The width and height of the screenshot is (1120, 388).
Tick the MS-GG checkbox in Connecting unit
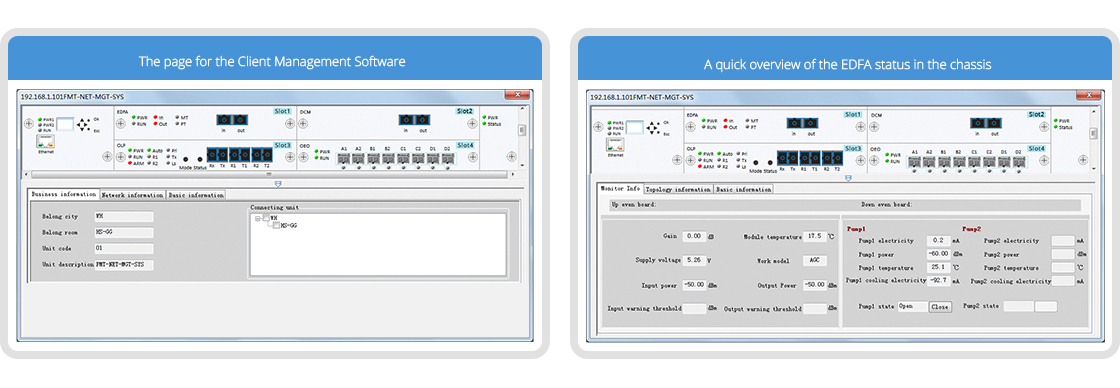pyautogui.click(x=276, y=225)
